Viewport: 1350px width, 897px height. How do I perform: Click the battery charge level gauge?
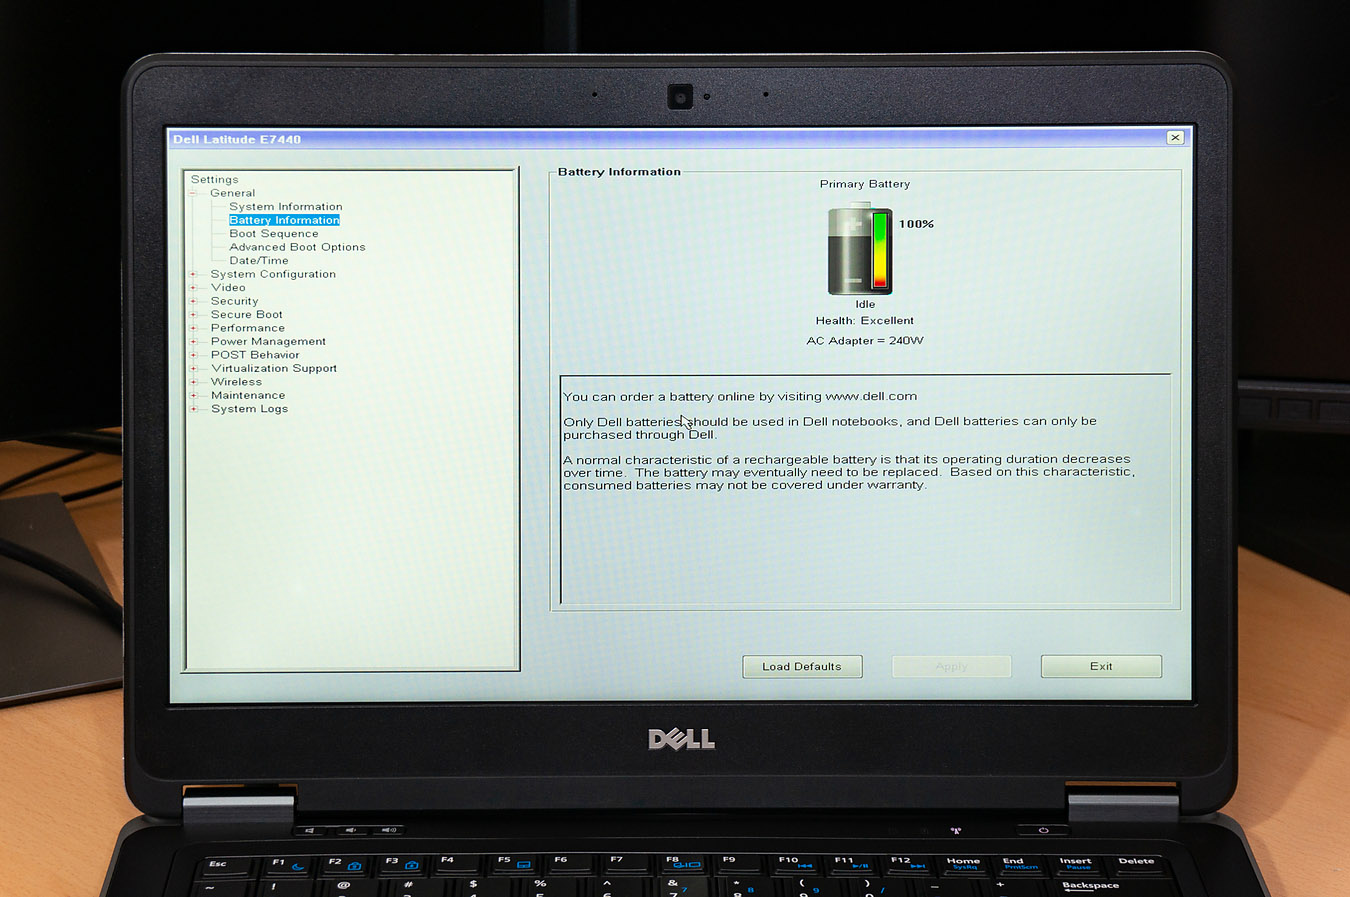(880, 251)
